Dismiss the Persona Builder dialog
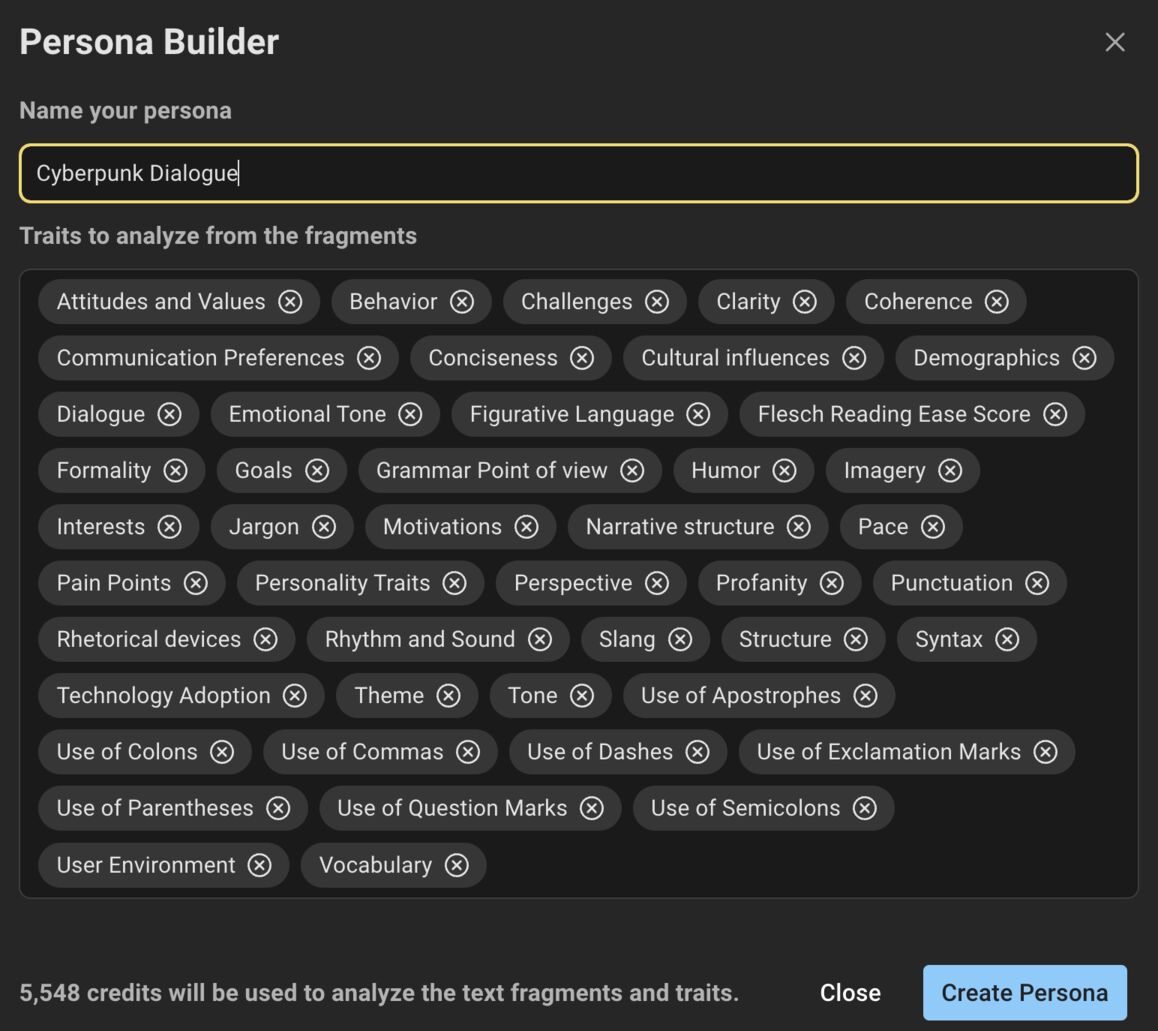1158x1031 pixels. tap(1114, 42)
